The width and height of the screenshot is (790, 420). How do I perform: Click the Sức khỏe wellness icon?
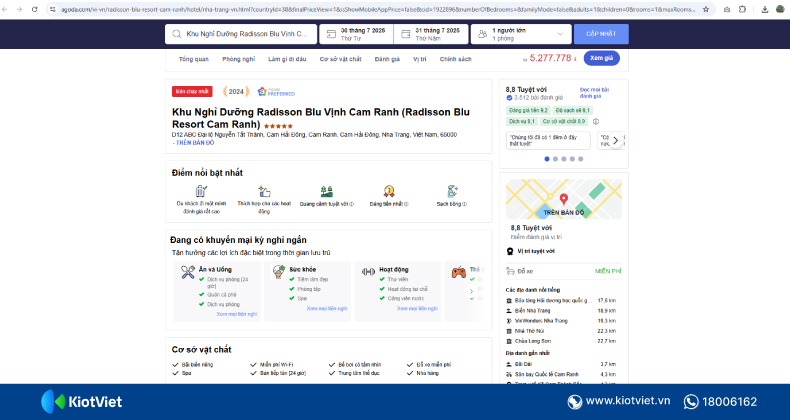(x=279, y=272)
